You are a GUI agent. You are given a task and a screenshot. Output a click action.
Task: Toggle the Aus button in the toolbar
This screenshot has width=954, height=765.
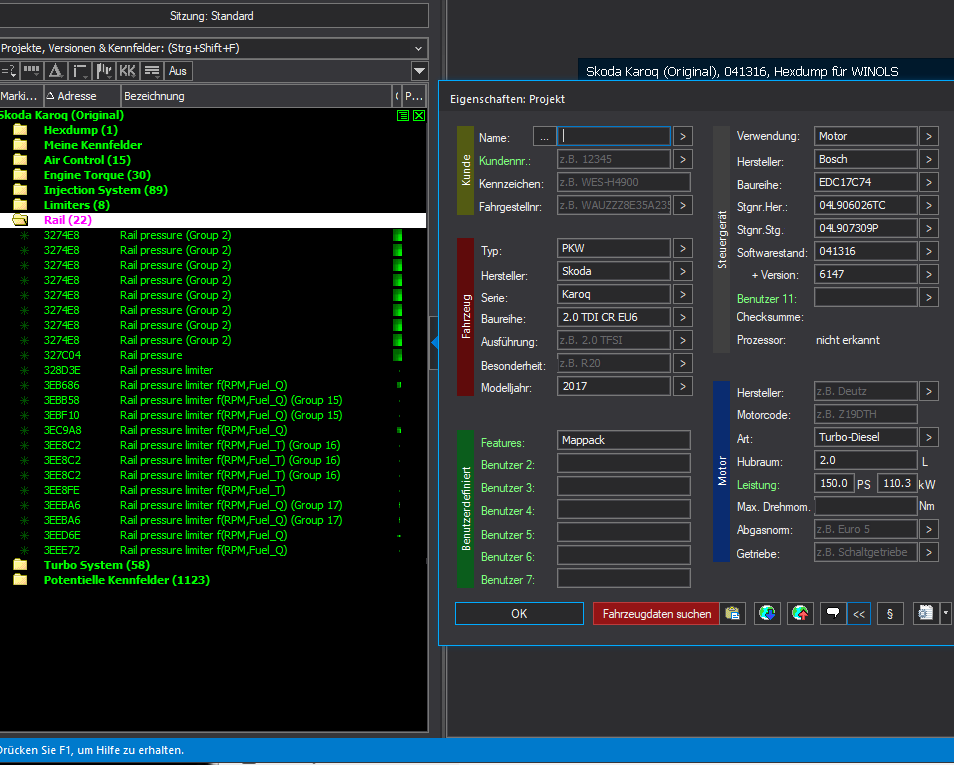point(178,71)
